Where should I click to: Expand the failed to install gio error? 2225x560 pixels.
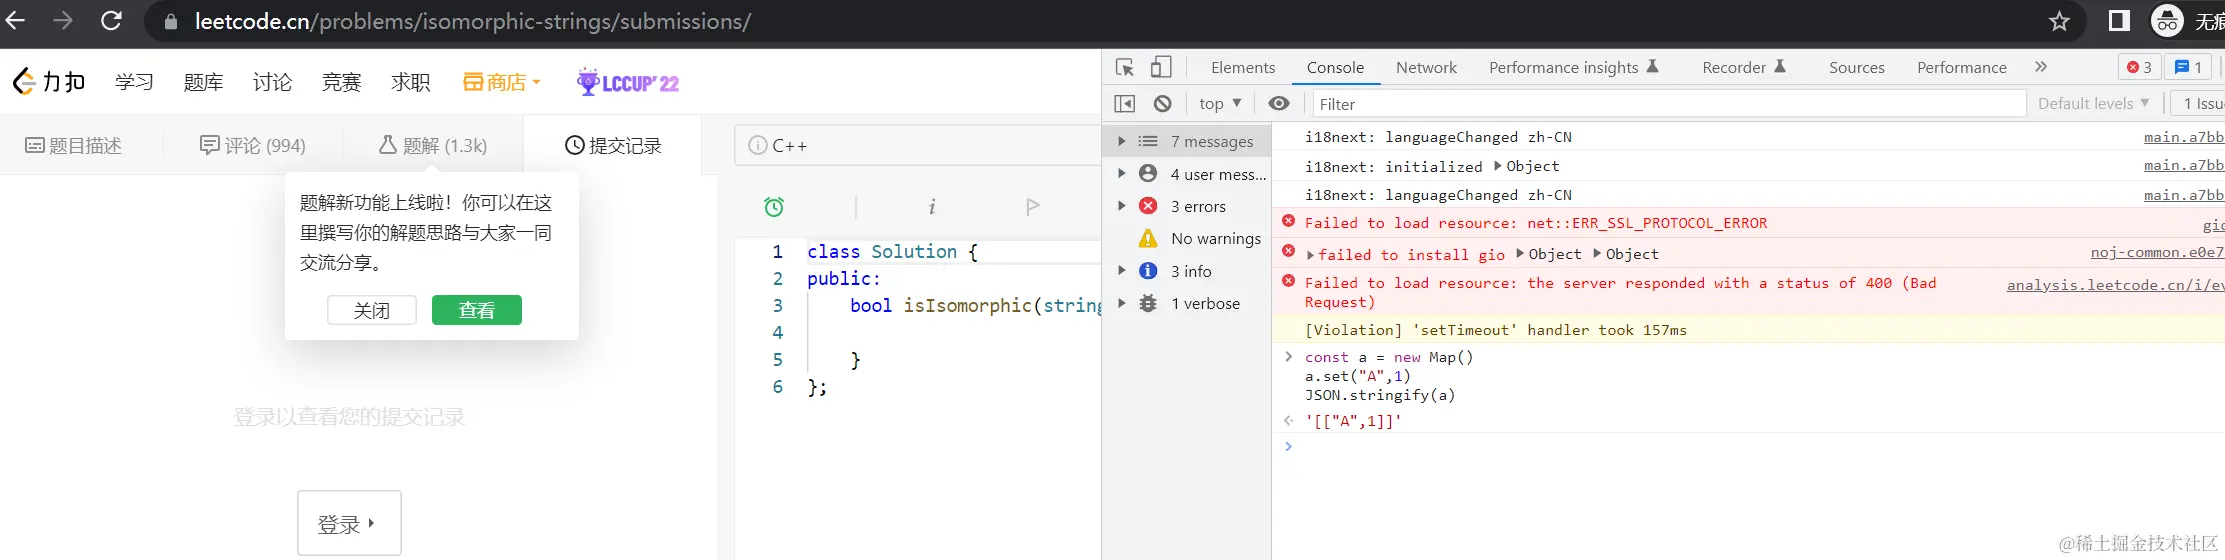pyautogui.click(x=1310, y=255)
